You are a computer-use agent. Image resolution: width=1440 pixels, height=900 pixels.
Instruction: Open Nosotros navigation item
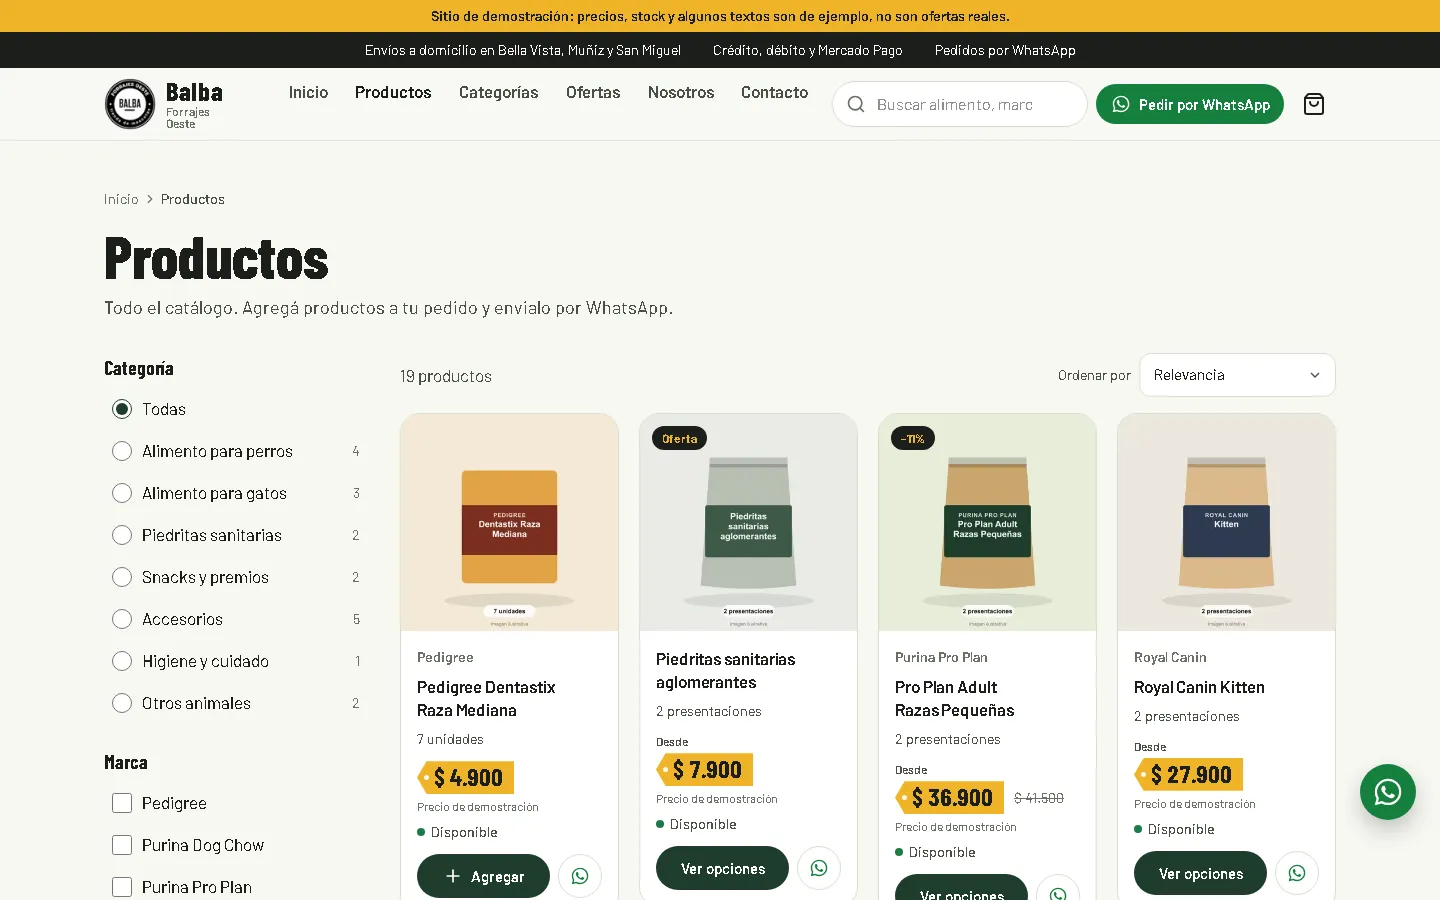(681, 92)
